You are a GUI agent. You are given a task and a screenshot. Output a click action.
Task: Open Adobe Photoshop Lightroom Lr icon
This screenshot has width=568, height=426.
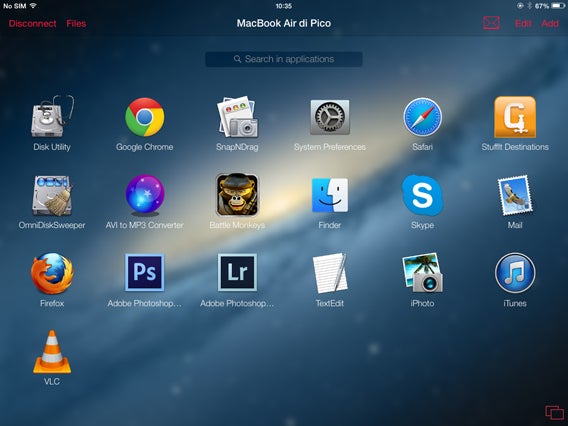[237, 272]
